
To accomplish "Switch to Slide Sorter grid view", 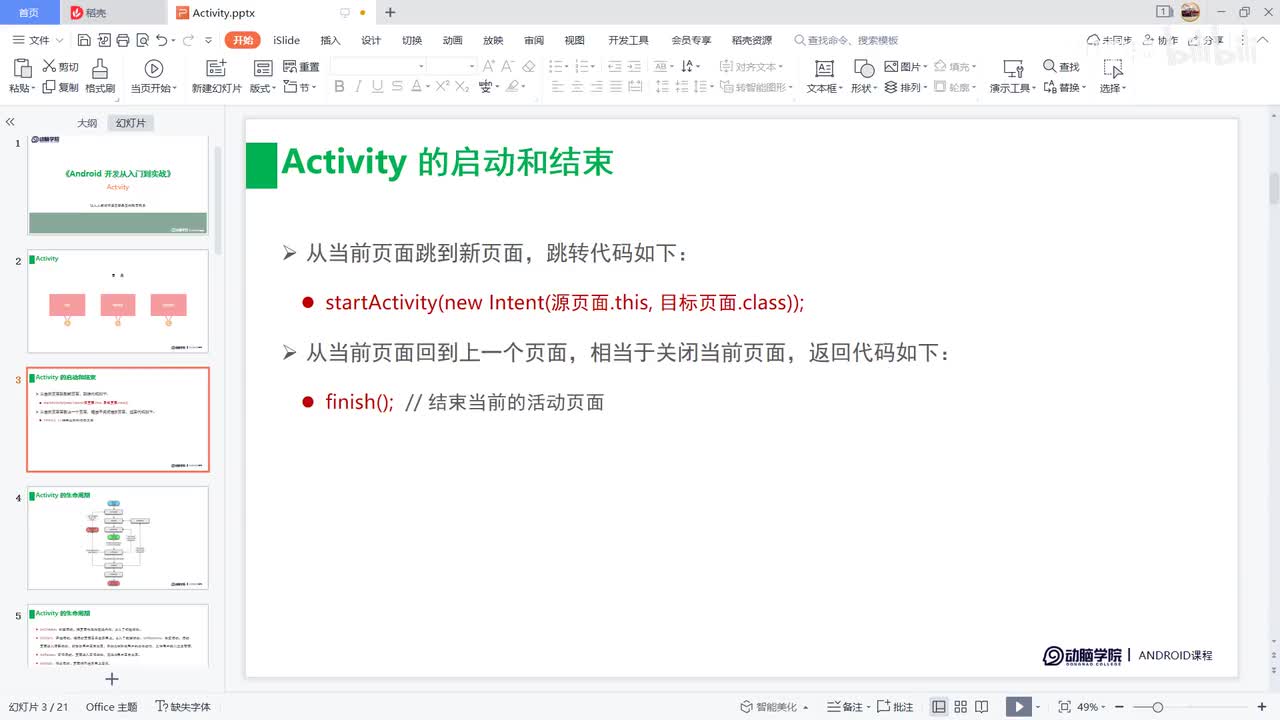I will click(960, 707).
